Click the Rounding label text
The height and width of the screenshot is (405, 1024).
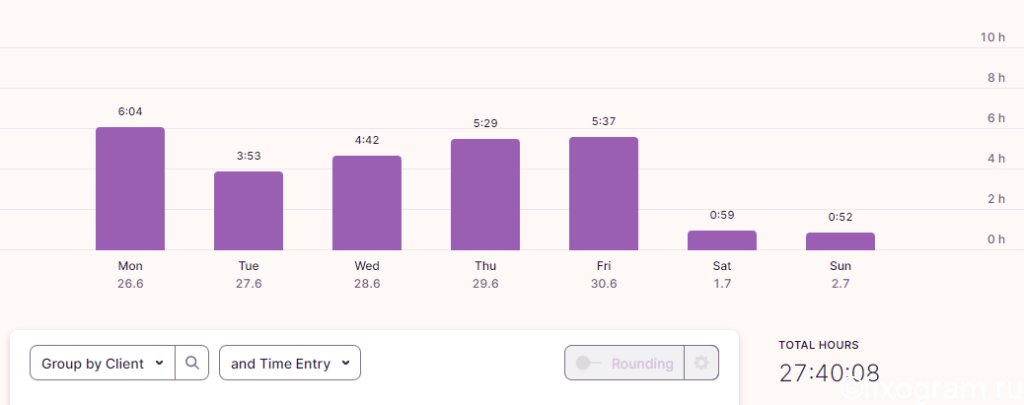coord(642,363)
